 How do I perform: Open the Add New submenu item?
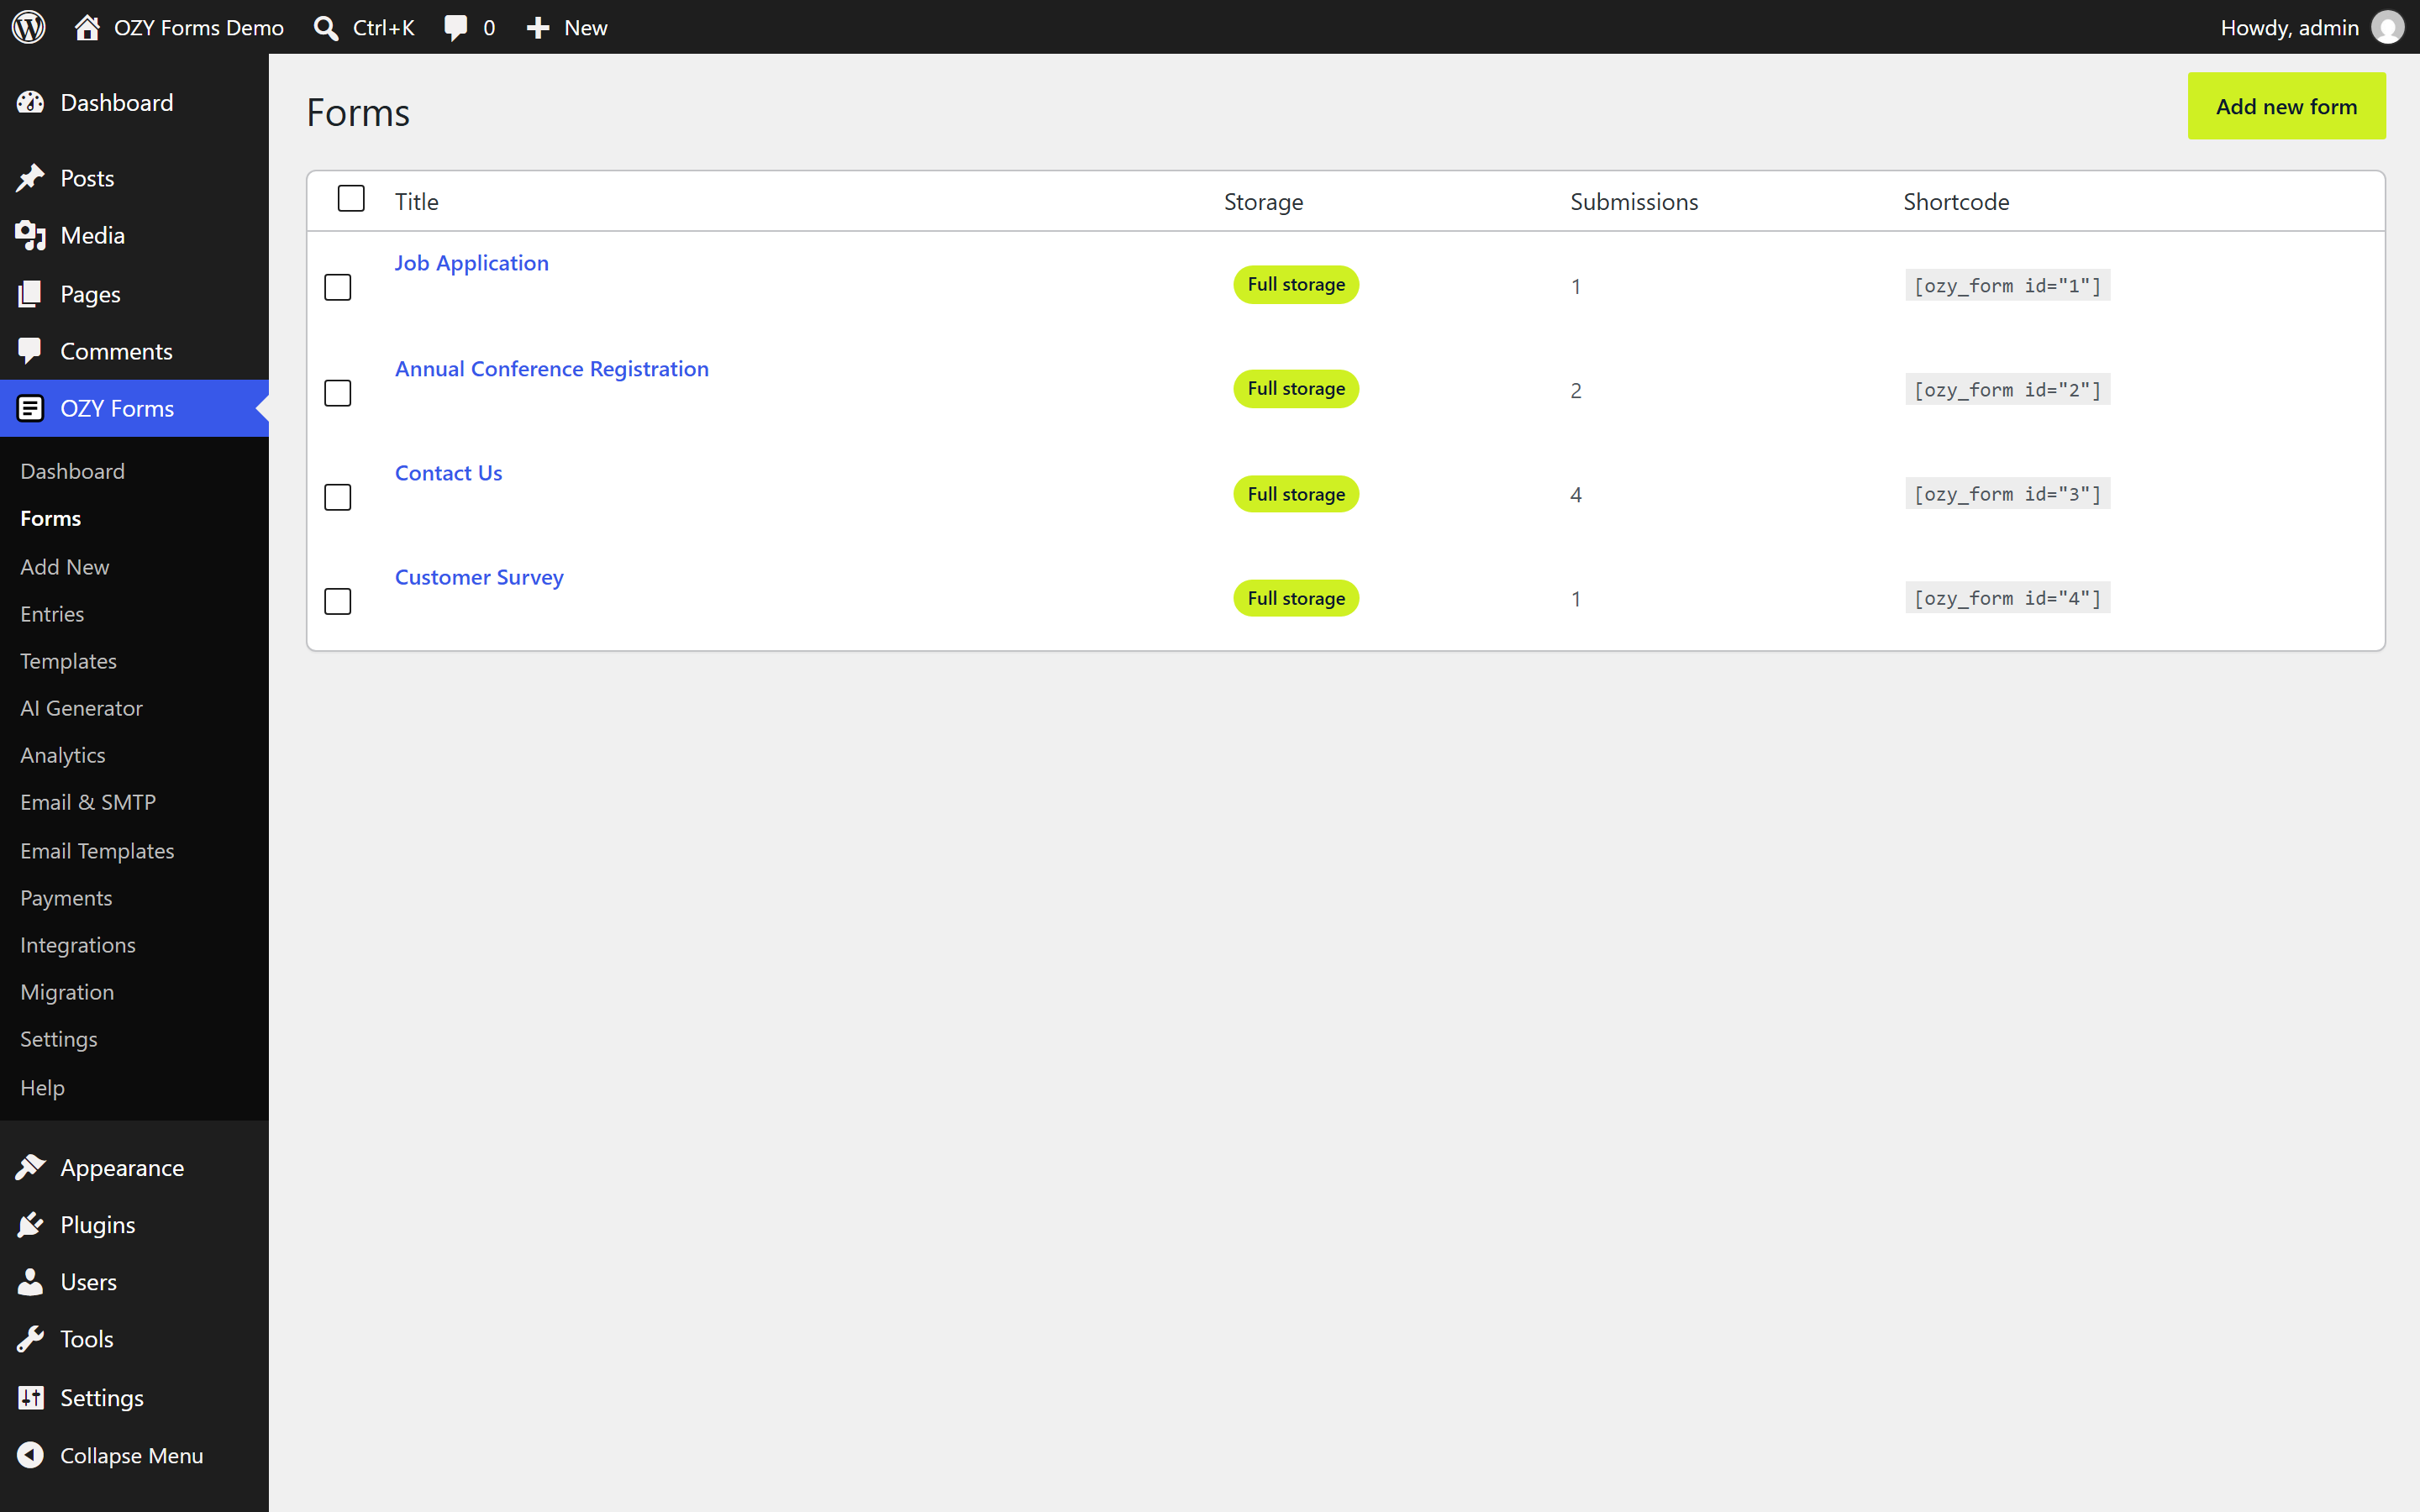pyautogui.click(x=64, y=567)
